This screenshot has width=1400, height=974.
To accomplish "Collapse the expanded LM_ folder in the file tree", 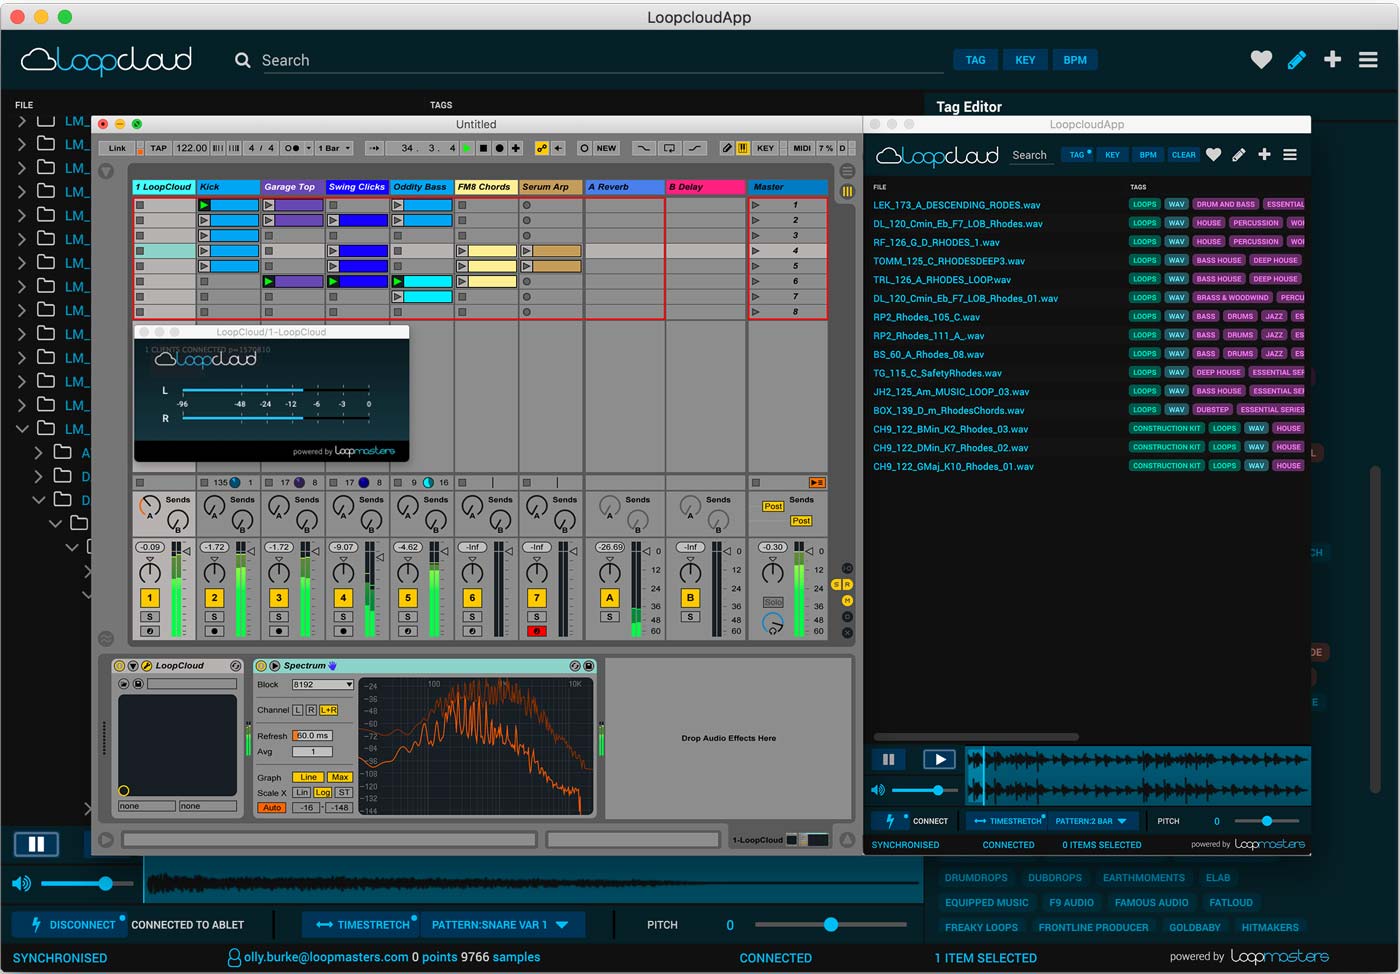I will tap(22, 428).
